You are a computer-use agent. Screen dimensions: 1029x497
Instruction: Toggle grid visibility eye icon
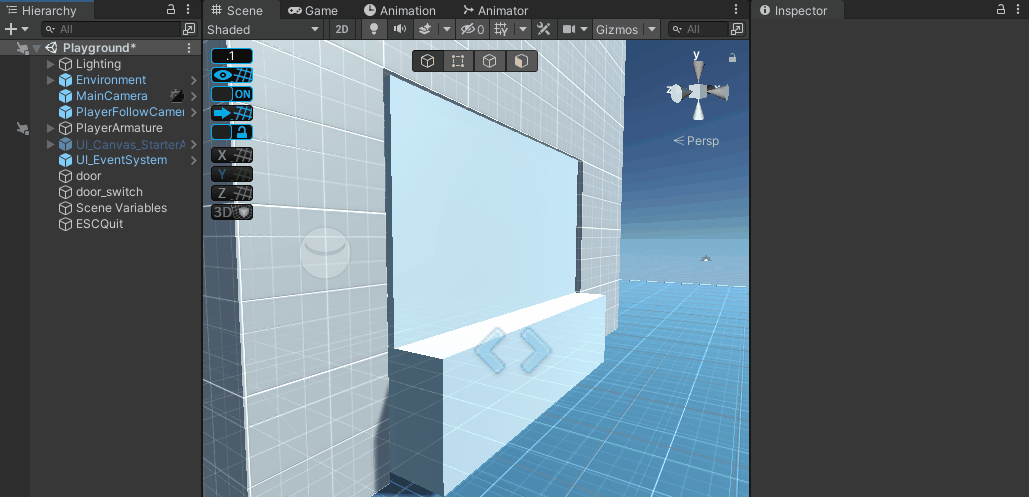coord(232,75)
